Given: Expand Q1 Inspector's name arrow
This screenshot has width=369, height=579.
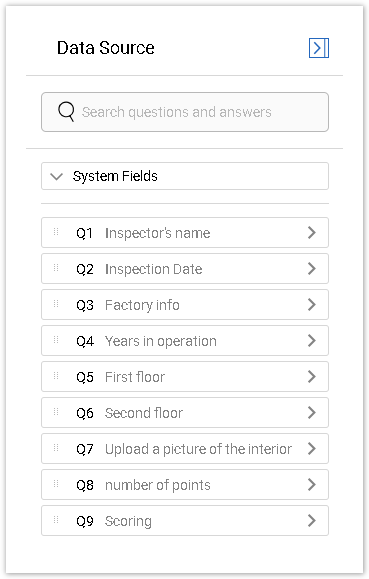Looking at the screenshot, I should click(312, 232).
